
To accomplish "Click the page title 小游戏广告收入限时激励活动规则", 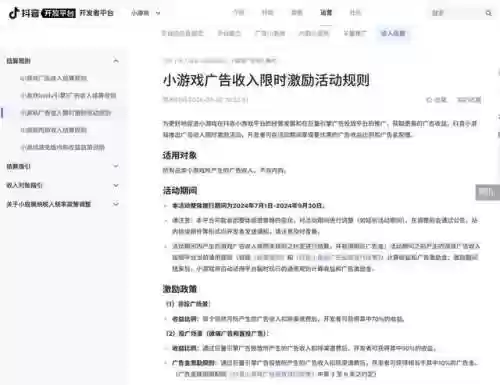I will click(266, 80).
